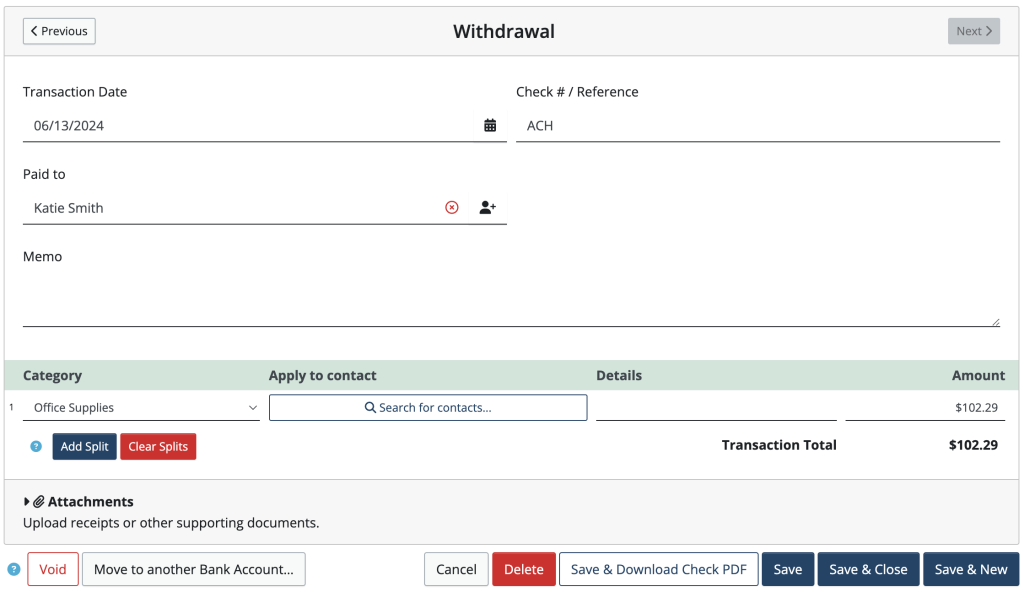Click the paperclip Attachments icon
The image size is (1024, 592).
click(x=38, y=501)
